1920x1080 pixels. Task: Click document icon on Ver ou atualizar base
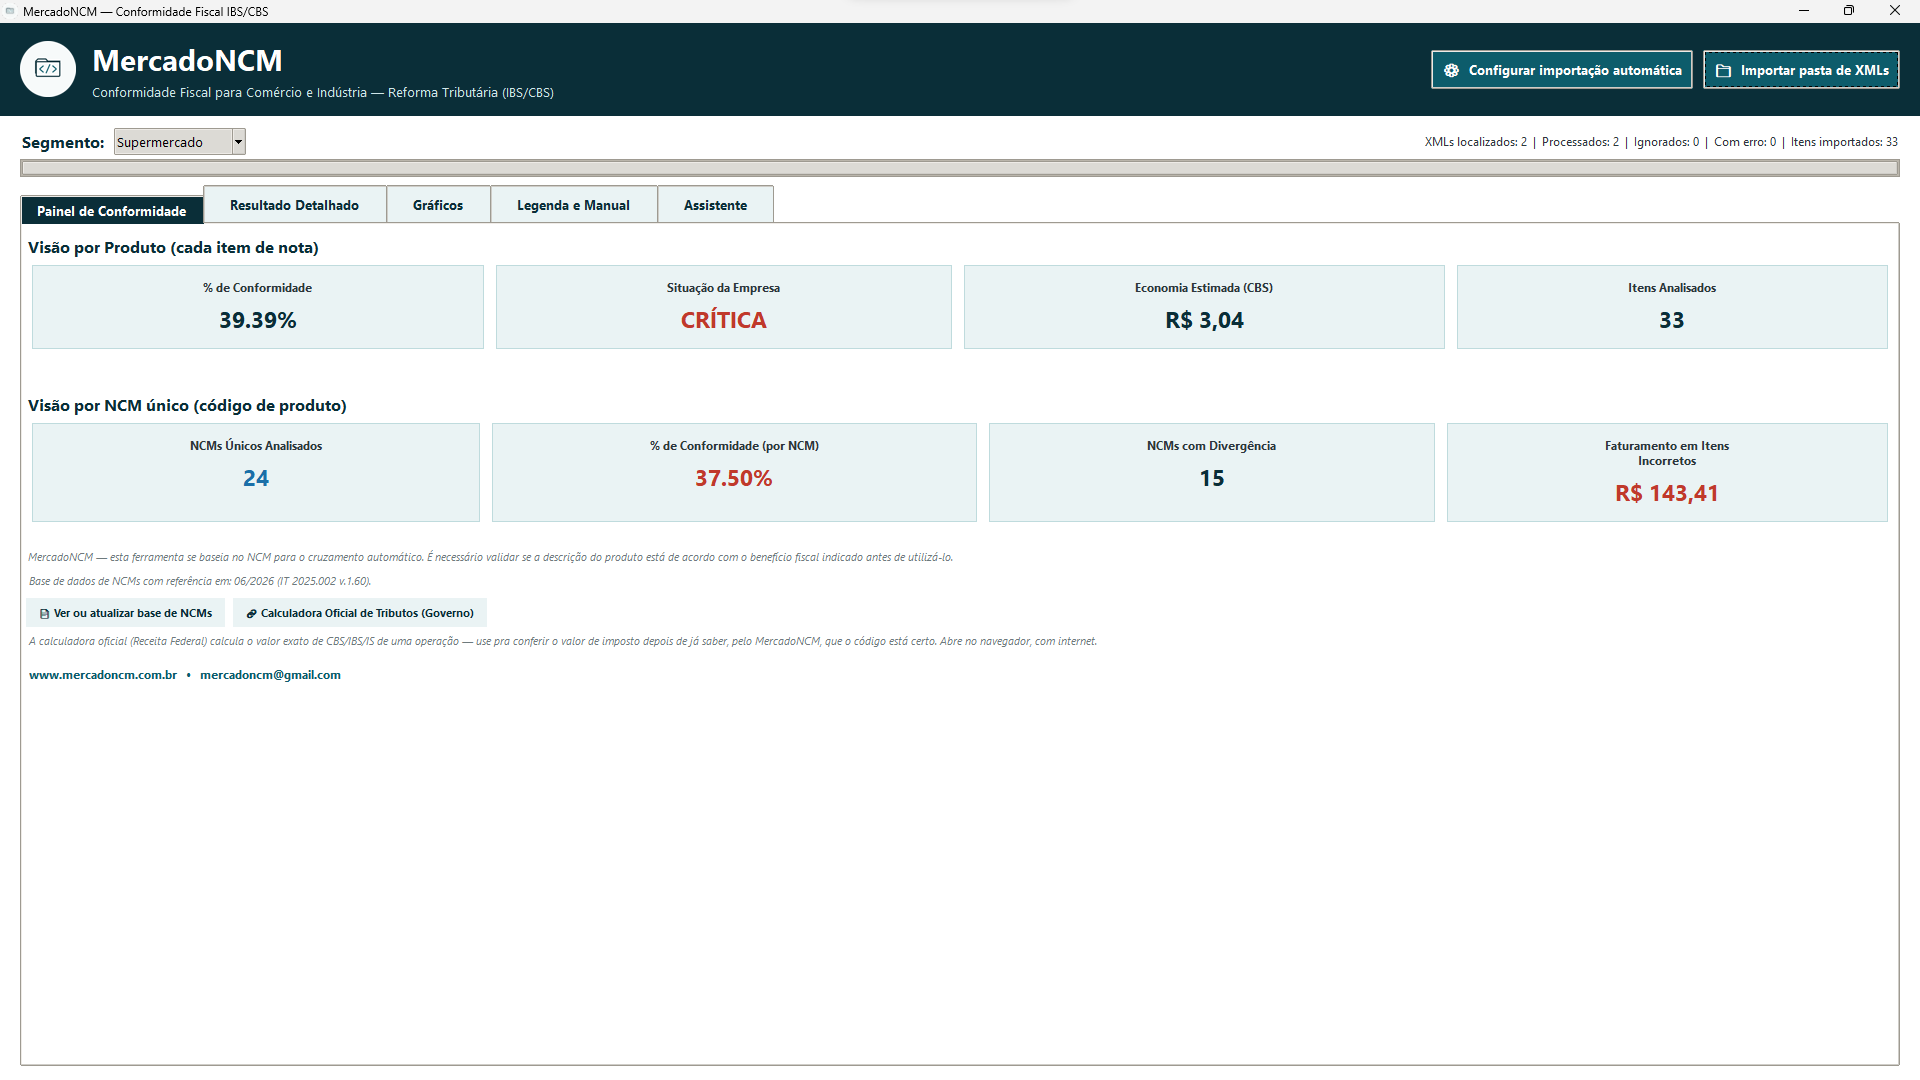click(x=44, y=614)
